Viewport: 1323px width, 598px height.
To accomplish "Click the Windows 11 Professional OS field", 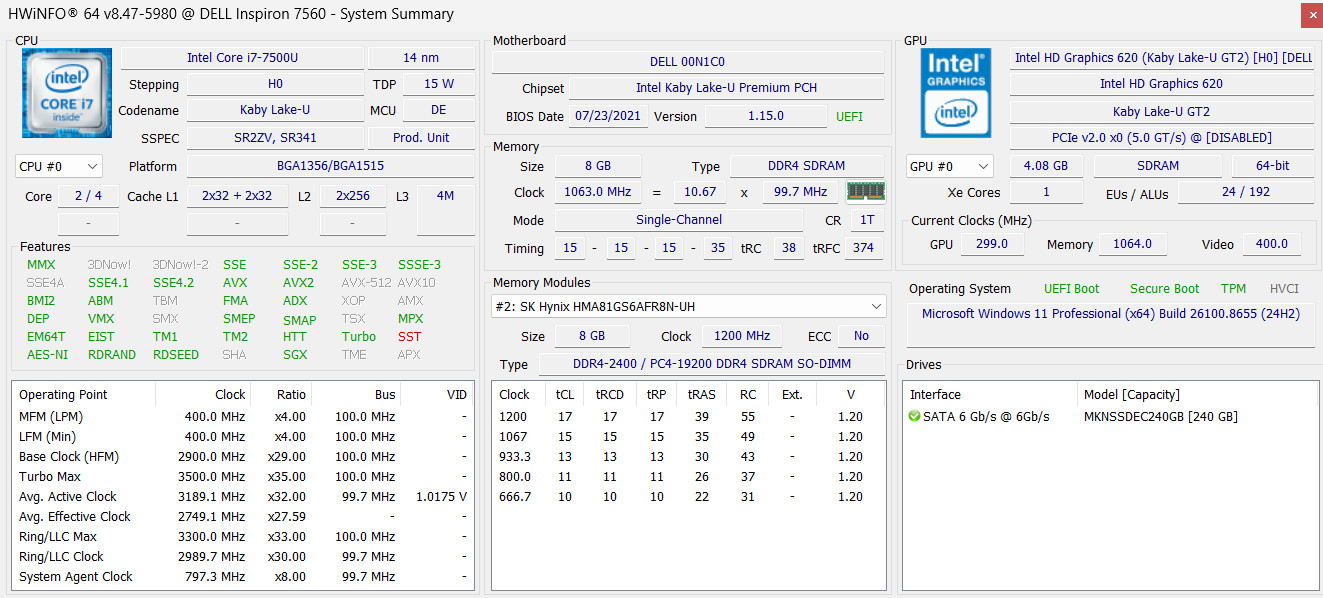I will point(1111,314).
